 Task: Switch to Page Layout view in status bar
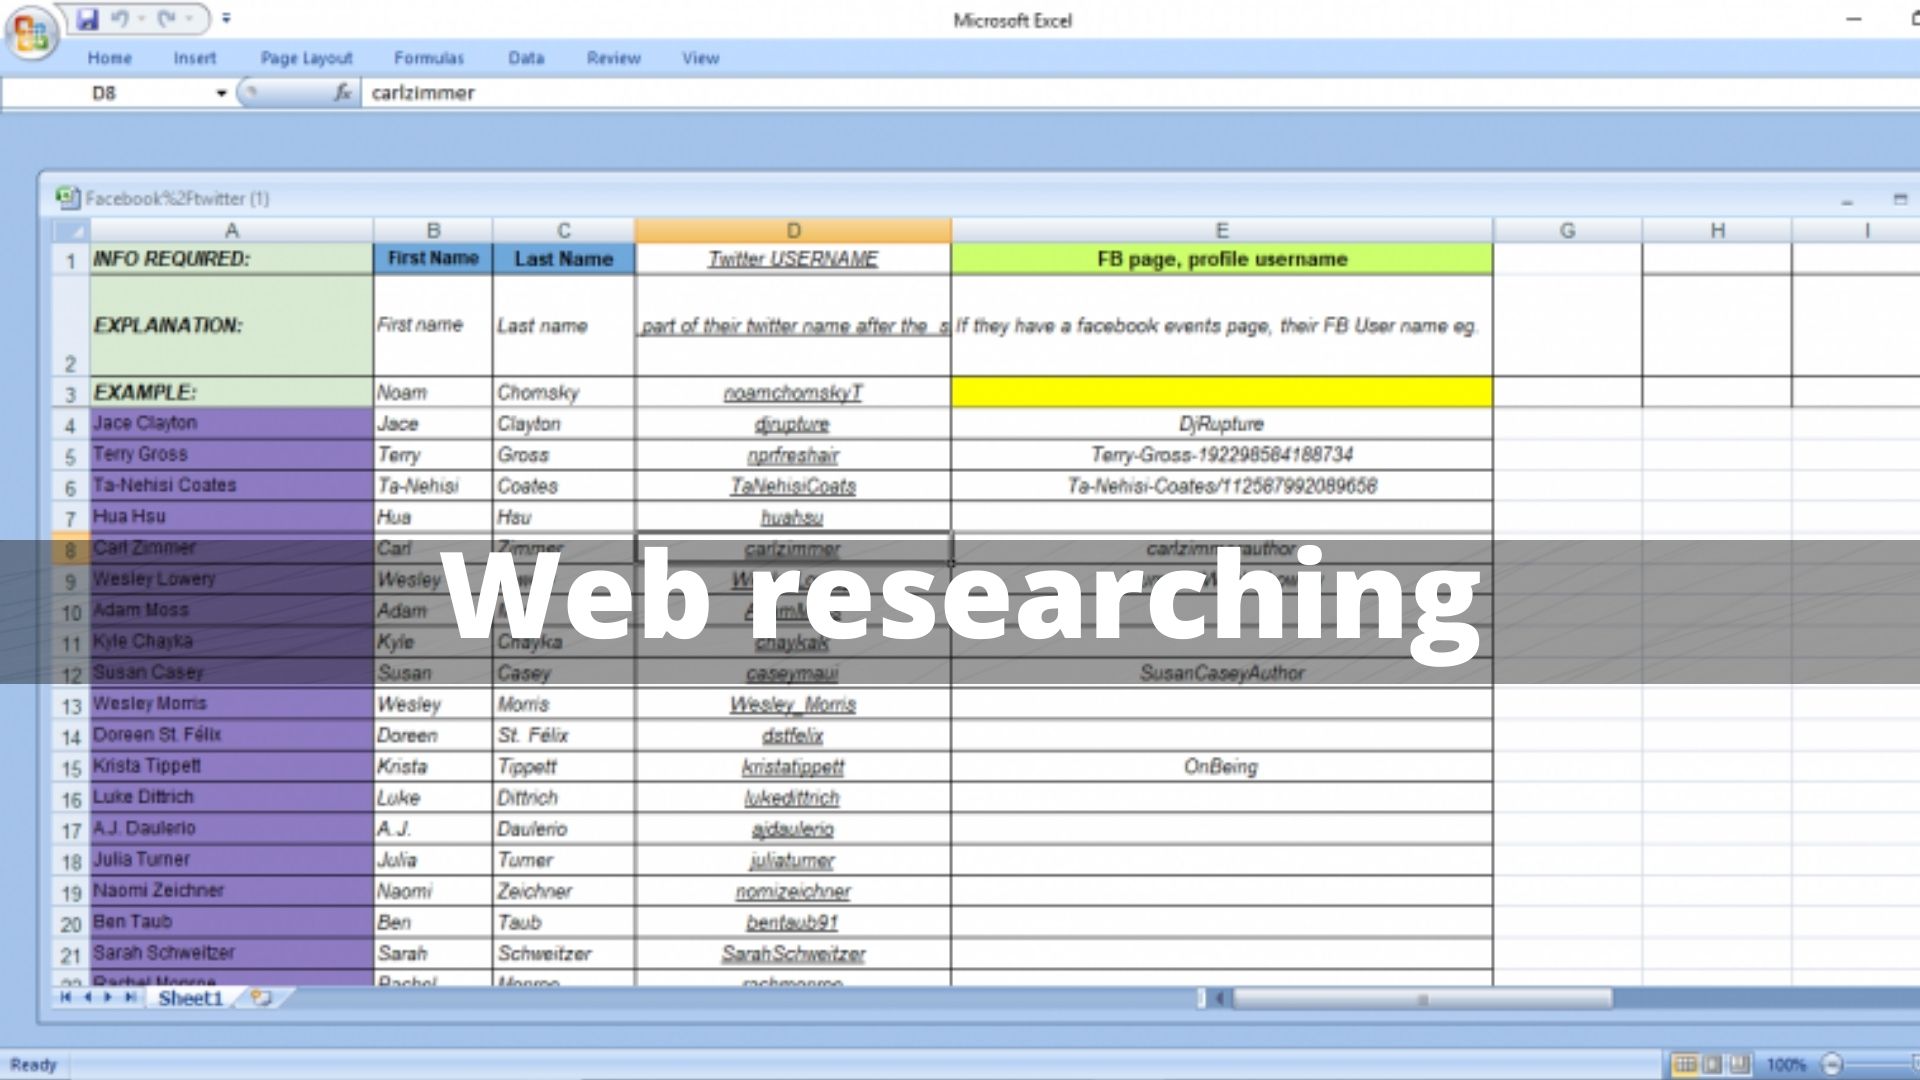click(1712, 1064)
